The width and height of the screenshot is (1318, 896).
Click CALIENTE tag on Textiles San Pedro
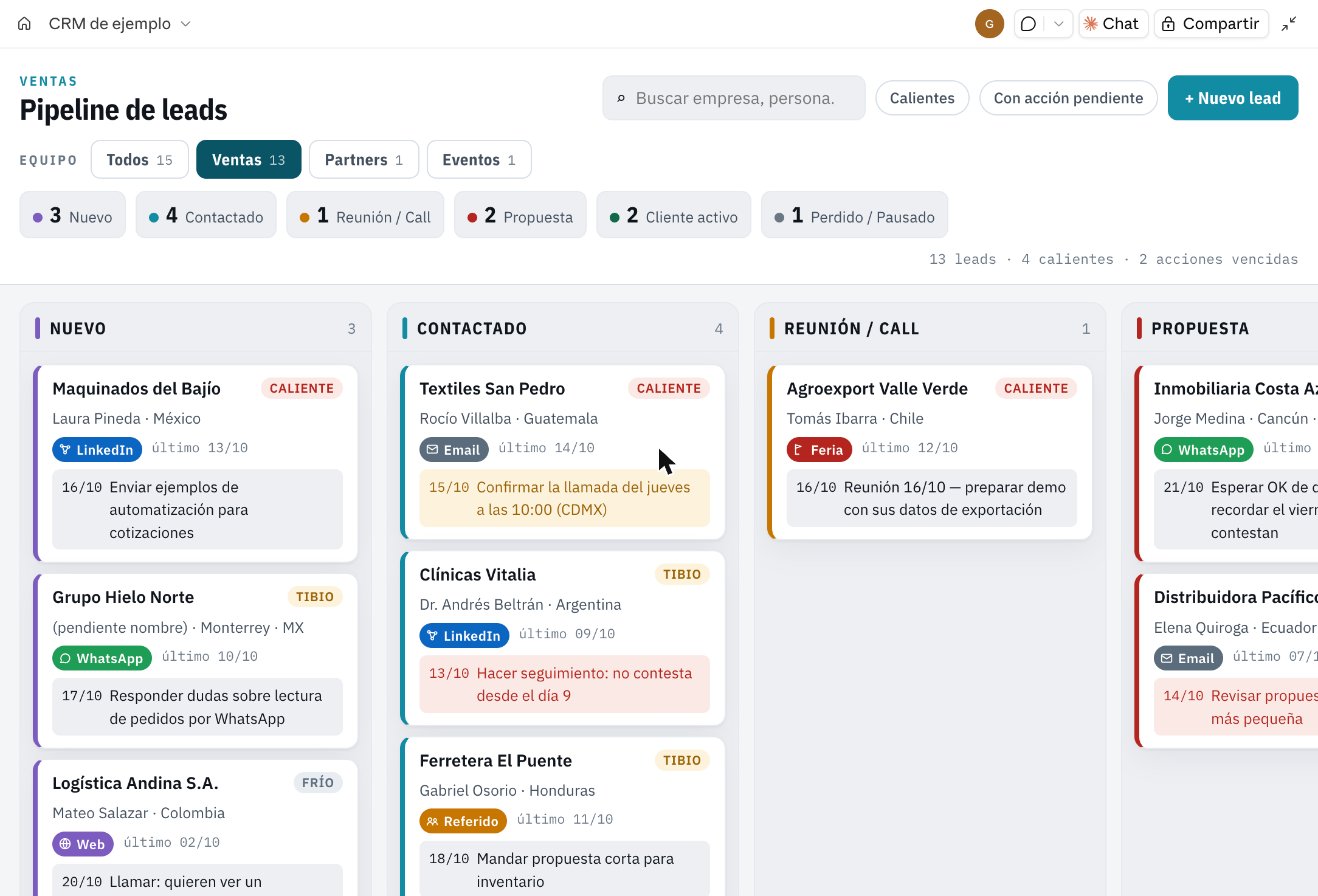669,388
